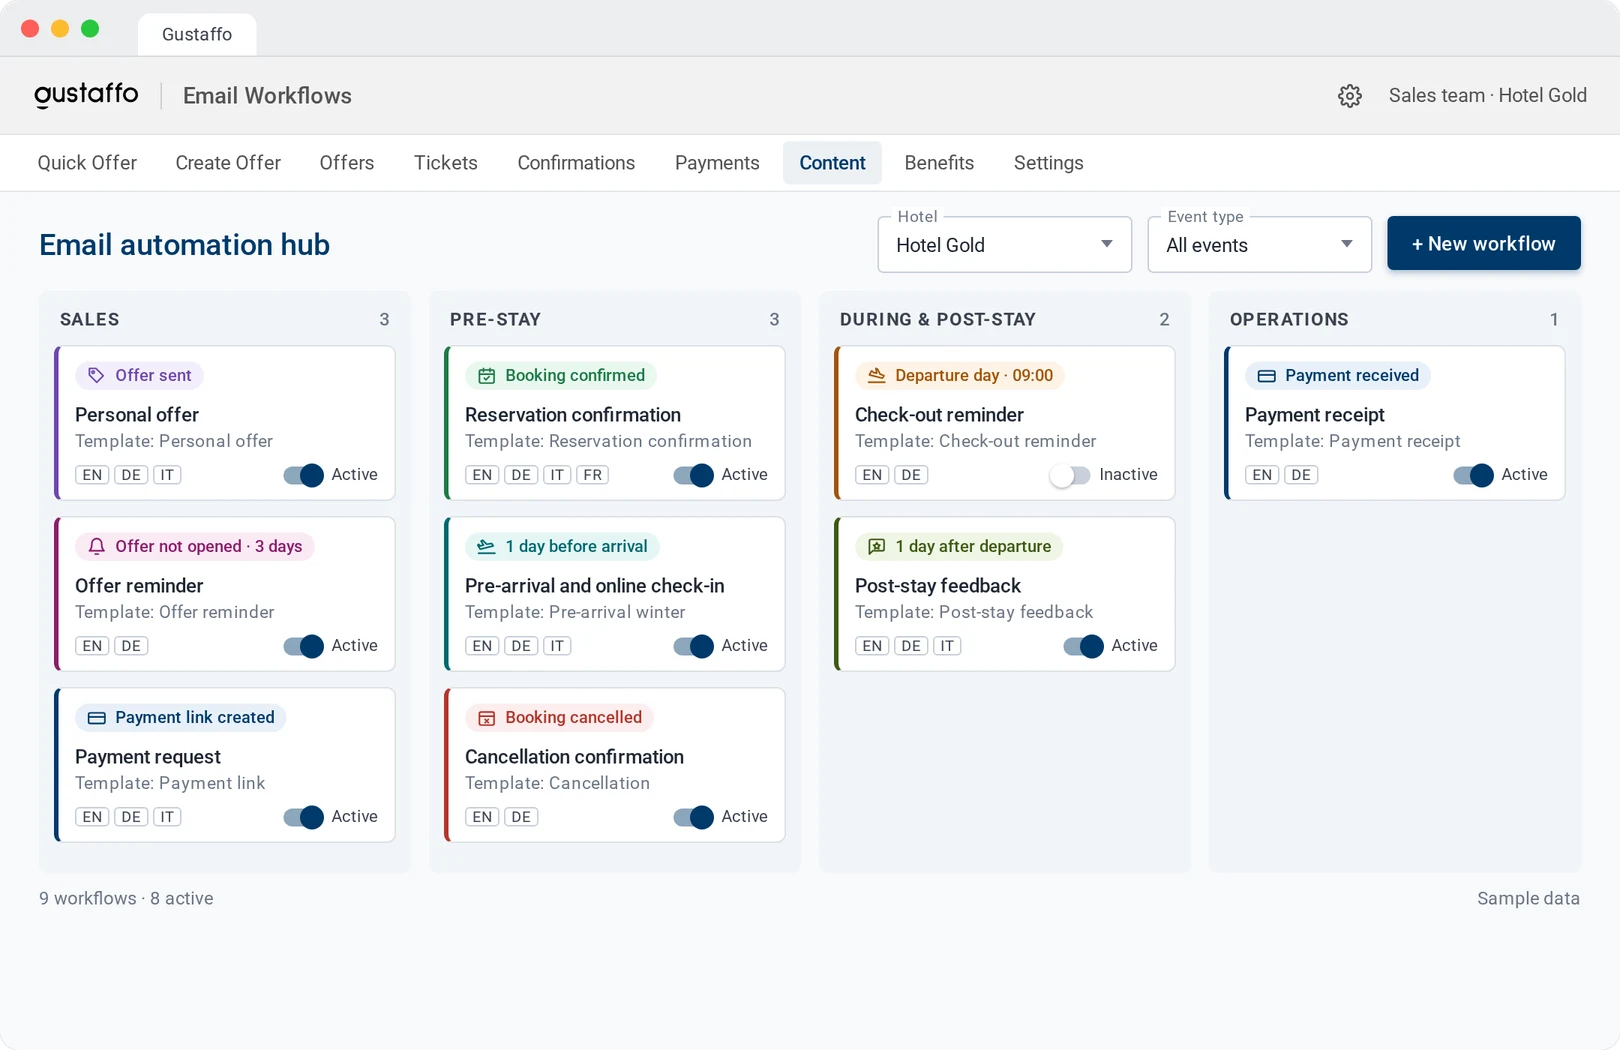Toggle the Reservation confirmation switch
The image size is (1620, 1050).
click(x=693, y=475)
